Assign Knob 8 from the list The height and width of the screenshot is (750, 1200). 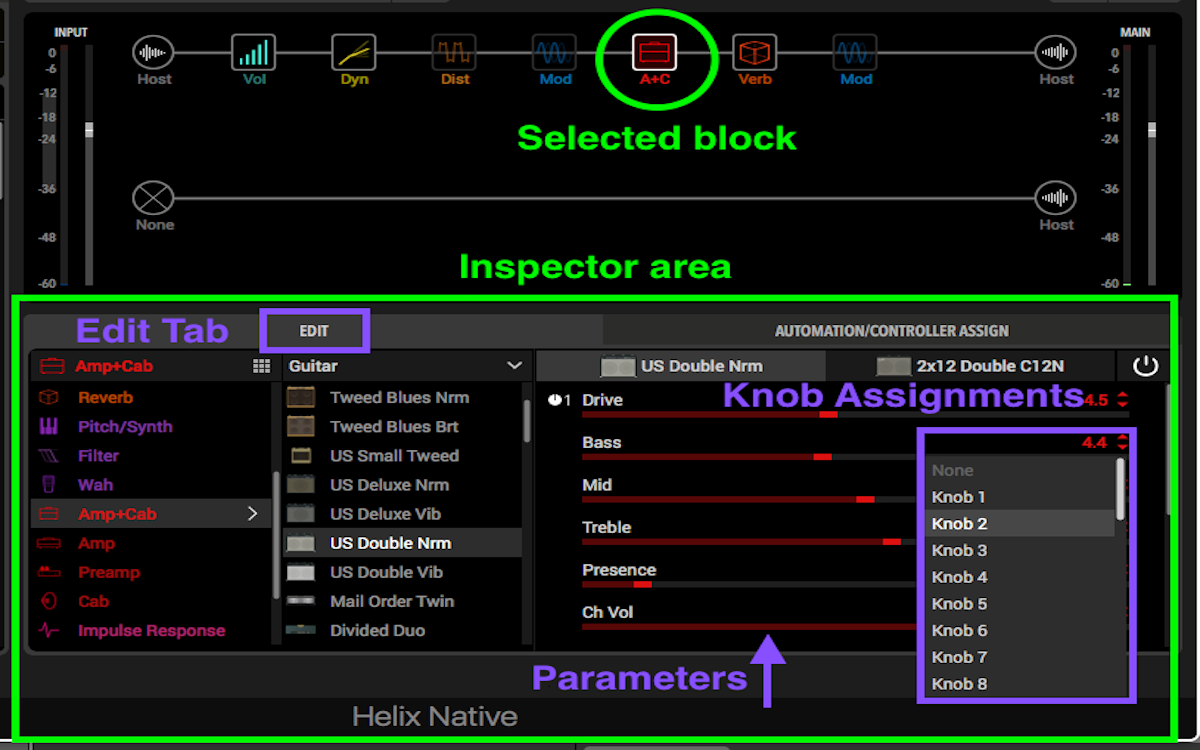click(x=1019, y=684)
